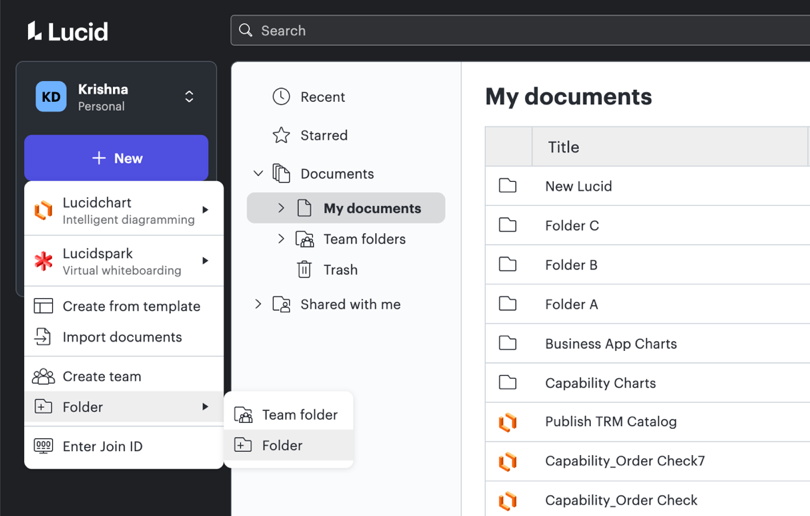Click folder icon beside Business App Charts
This screenshot has height=516, width=810.
coord(508,342)
